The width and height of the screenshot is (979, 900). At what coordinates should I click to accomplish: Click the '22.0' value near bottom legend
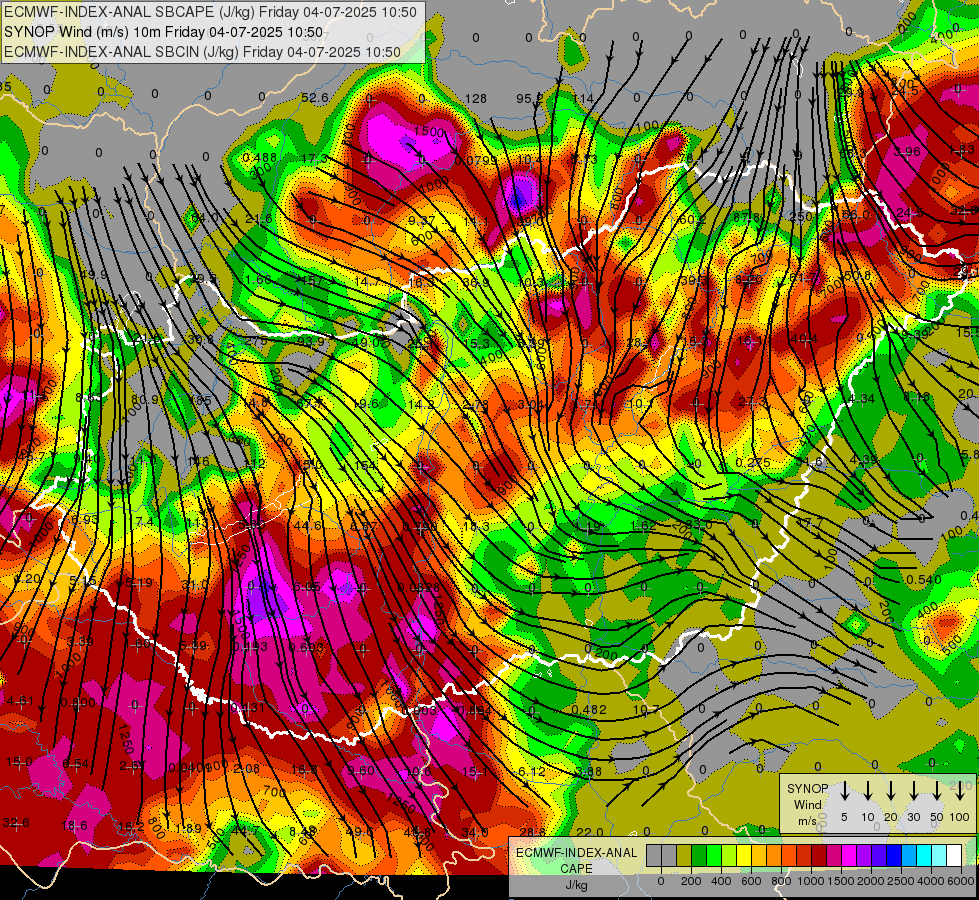click(589, 832)
